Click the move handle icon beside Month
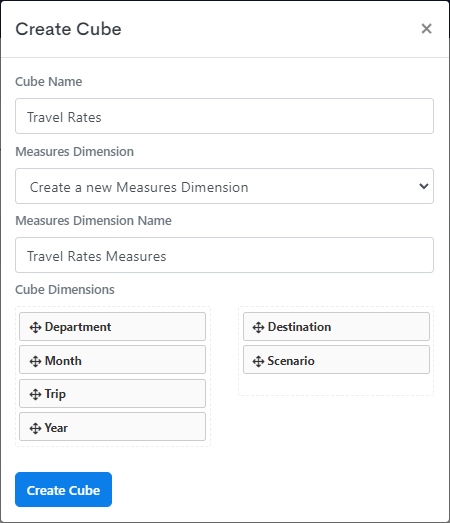The height and width of the screenshot is (523, 450). point(35,361)
